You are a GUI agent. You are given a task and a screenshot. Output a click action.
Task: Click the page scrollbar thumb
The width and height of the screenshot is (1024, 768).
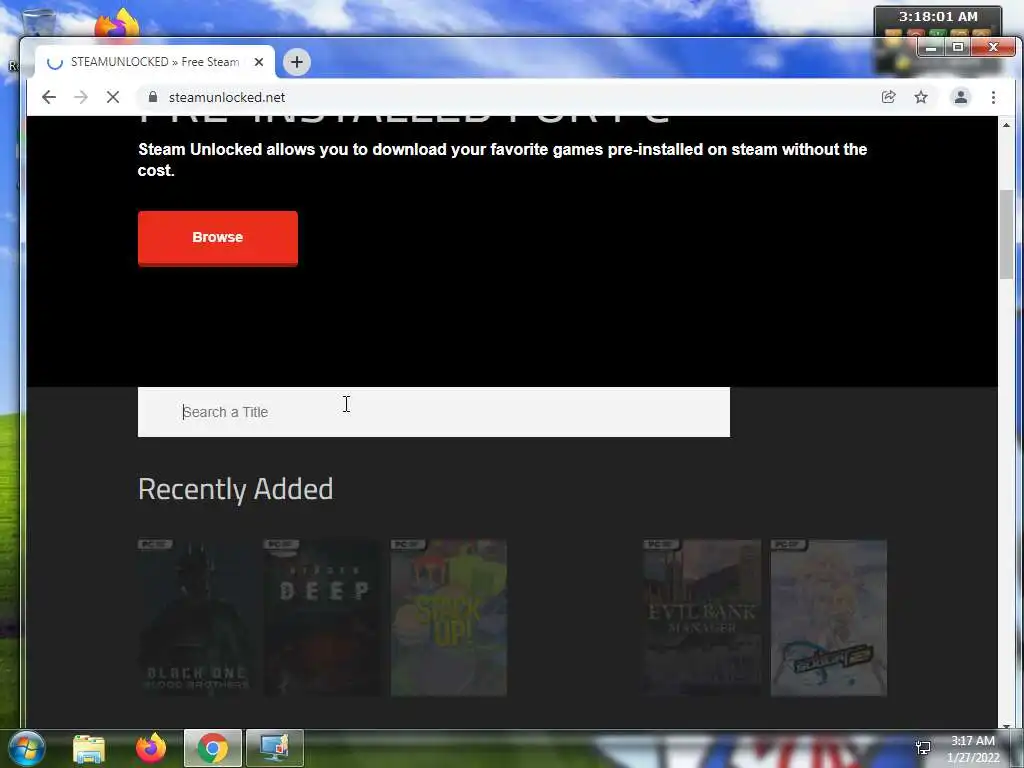pyautogui.click(x=1006, y=234)
